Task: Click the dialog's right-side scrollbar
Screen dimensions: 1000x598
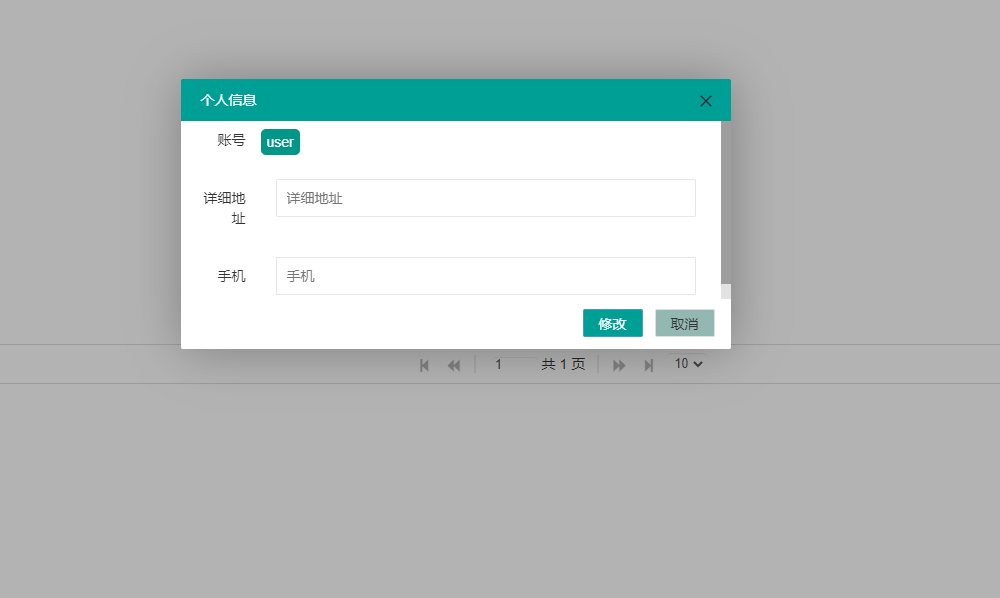Action: (725, 290)
